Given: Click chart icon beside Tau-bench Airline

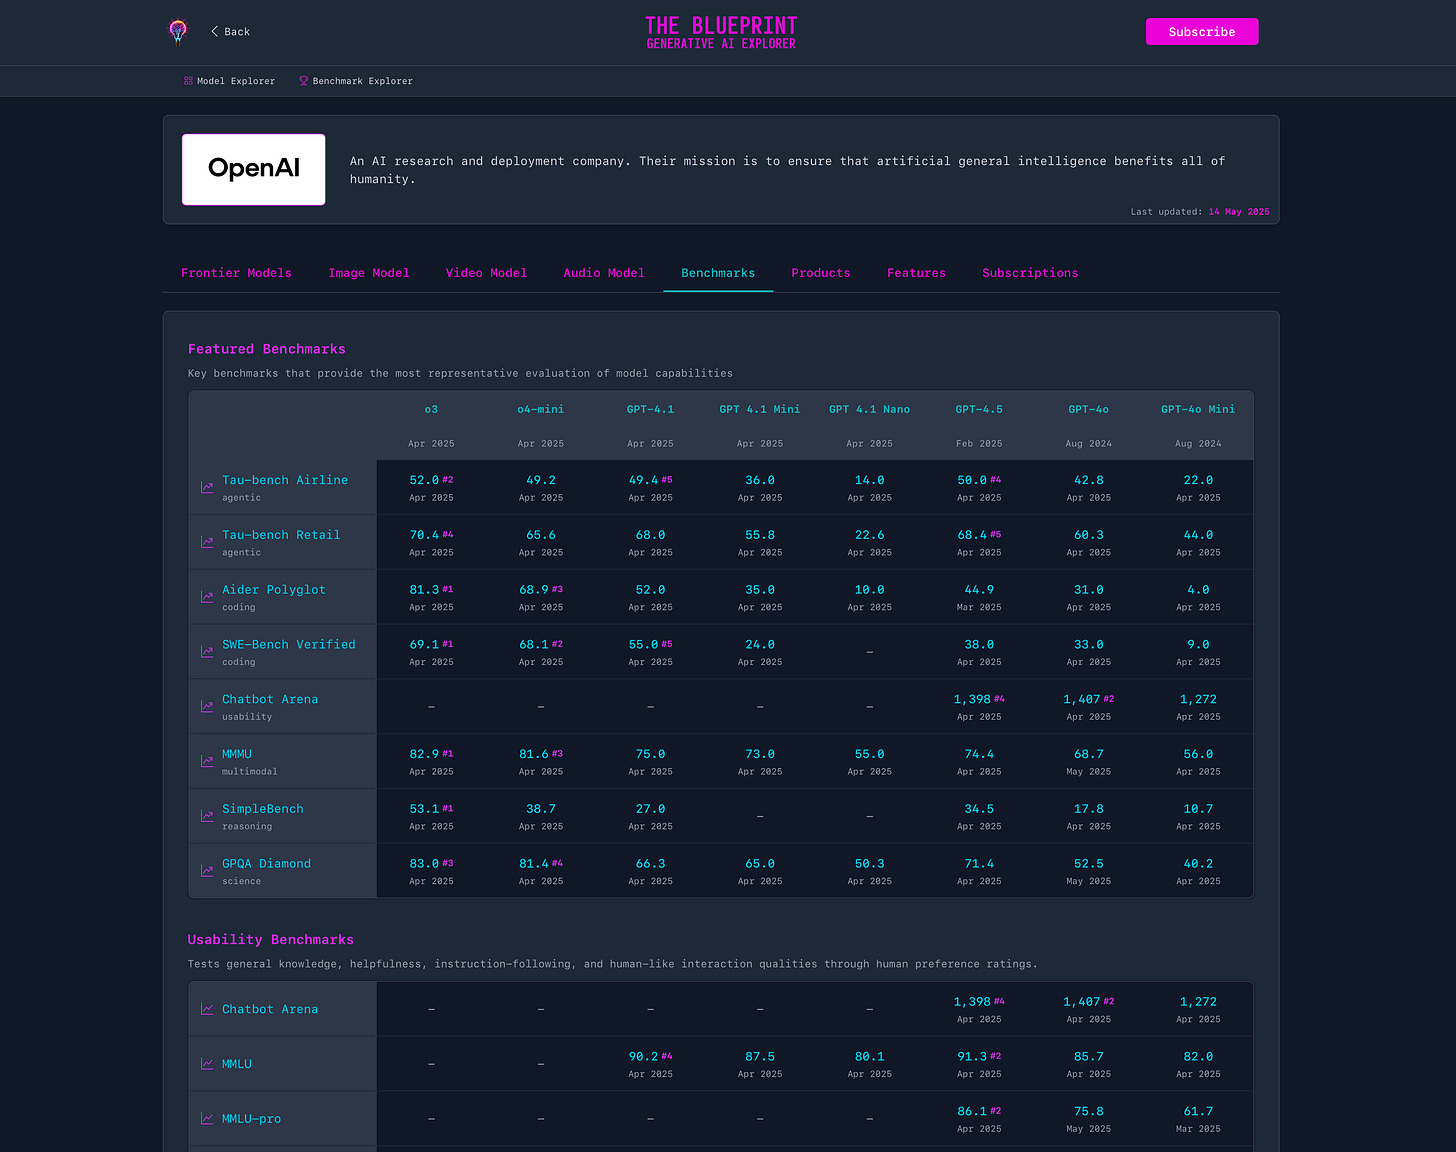Looking at the screenshot, I should (207, 488).
